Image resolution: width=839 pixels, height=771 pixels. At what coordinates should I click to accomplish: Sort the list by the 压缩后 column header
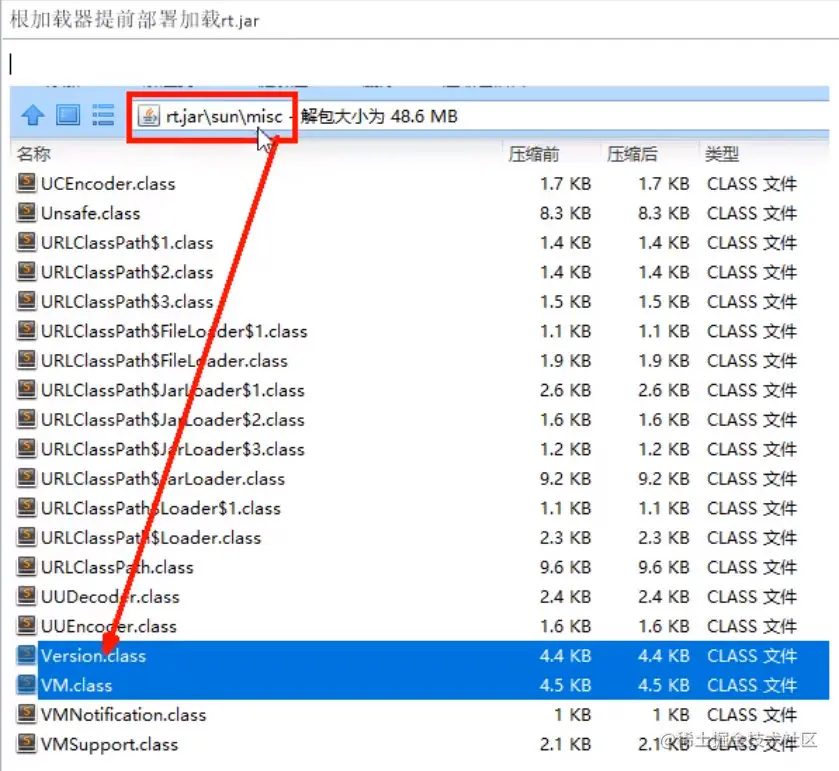(x=632, y=154)
